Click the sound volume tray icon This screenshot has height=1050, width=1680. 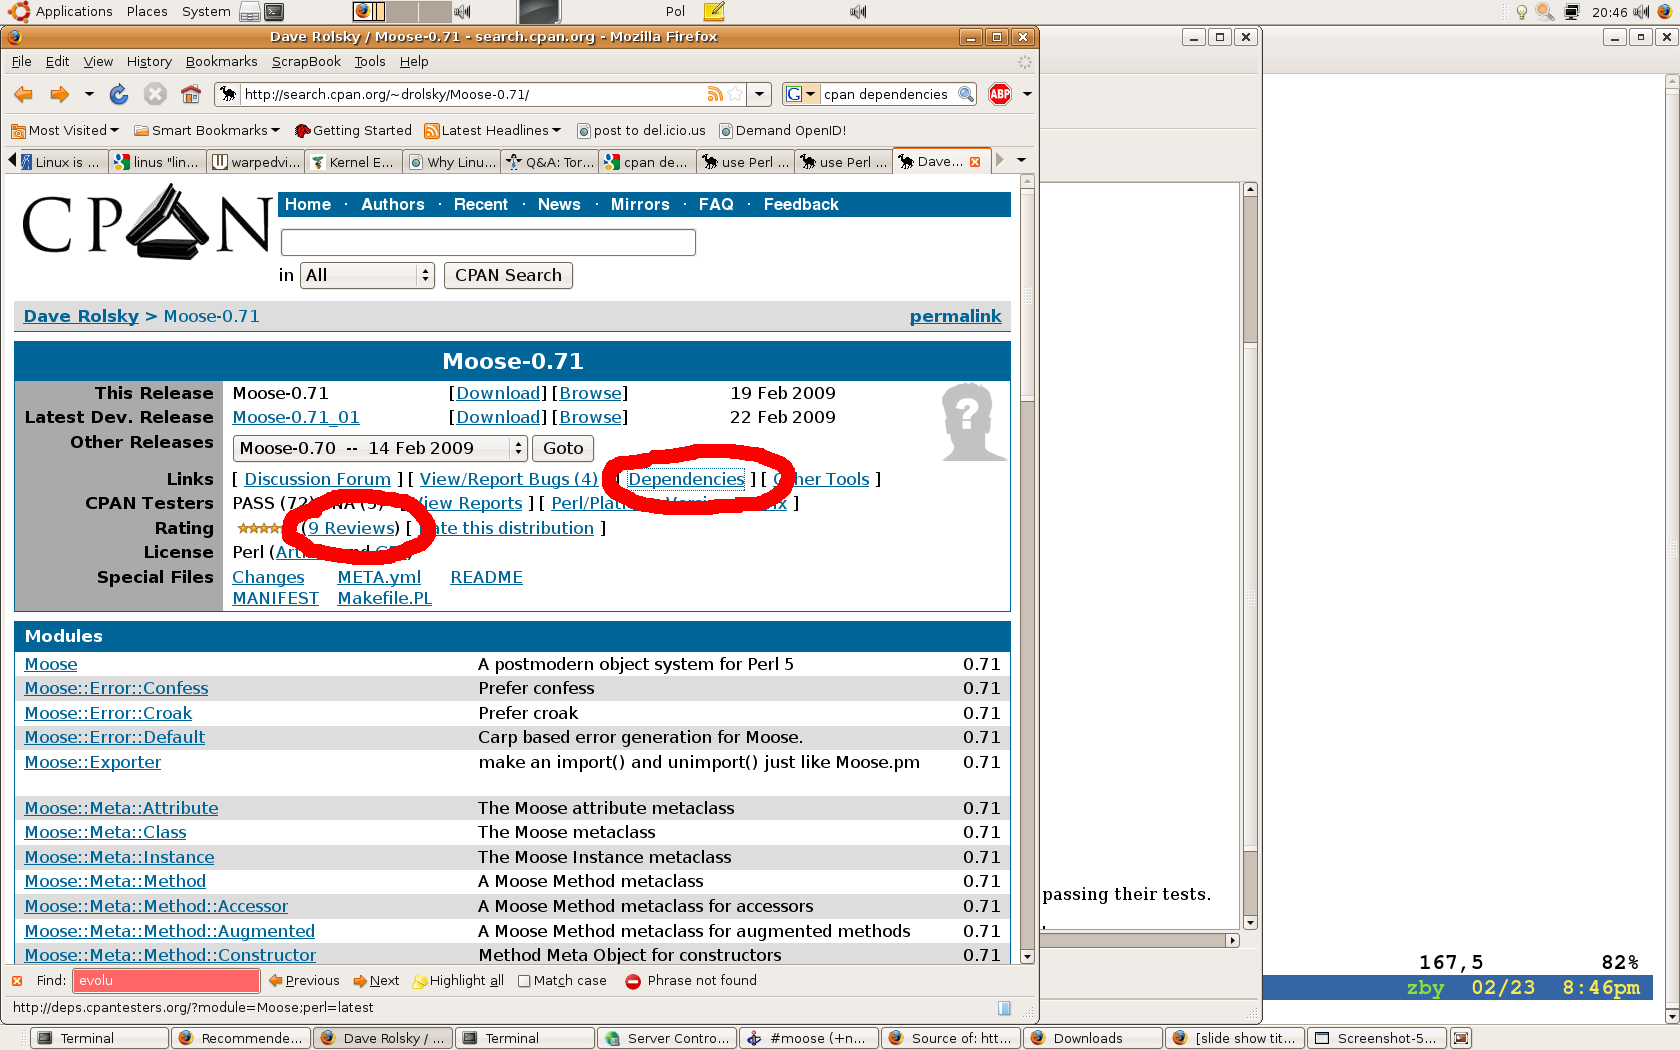pyautogui.click(x=1641, y=12)
